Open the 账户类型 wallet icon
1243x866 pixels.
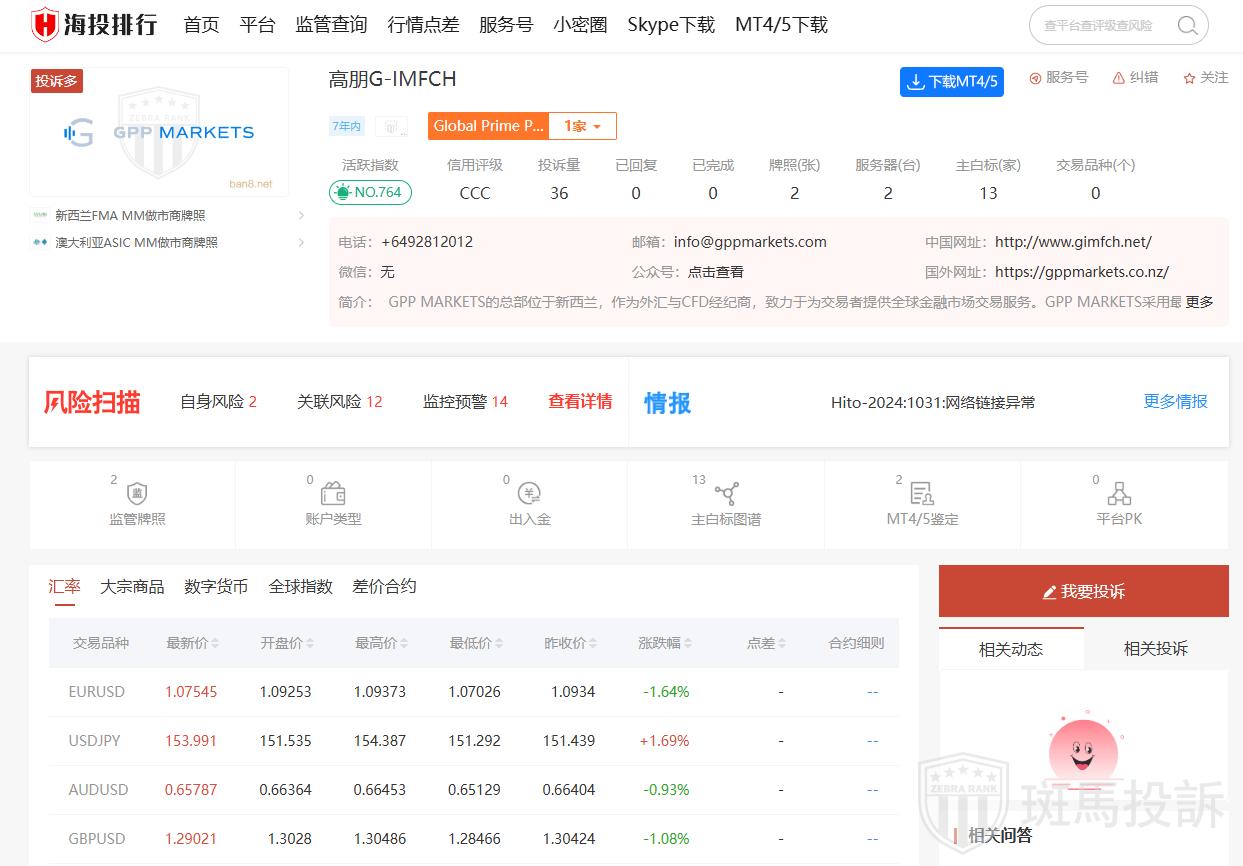pyautogui.click(x=333, y=494)
